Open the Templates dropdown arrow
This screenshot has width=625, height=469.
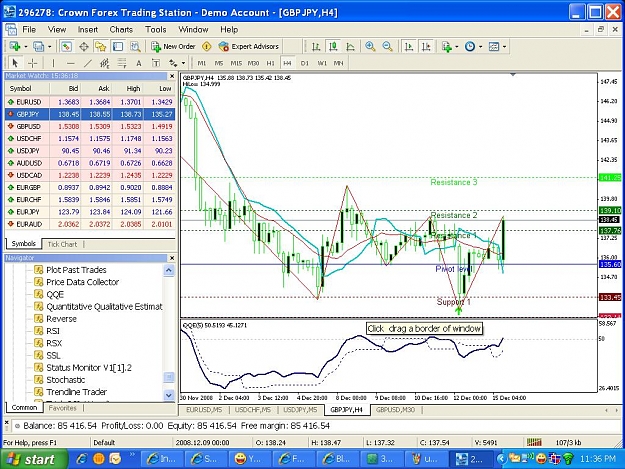tap(504, 47)
